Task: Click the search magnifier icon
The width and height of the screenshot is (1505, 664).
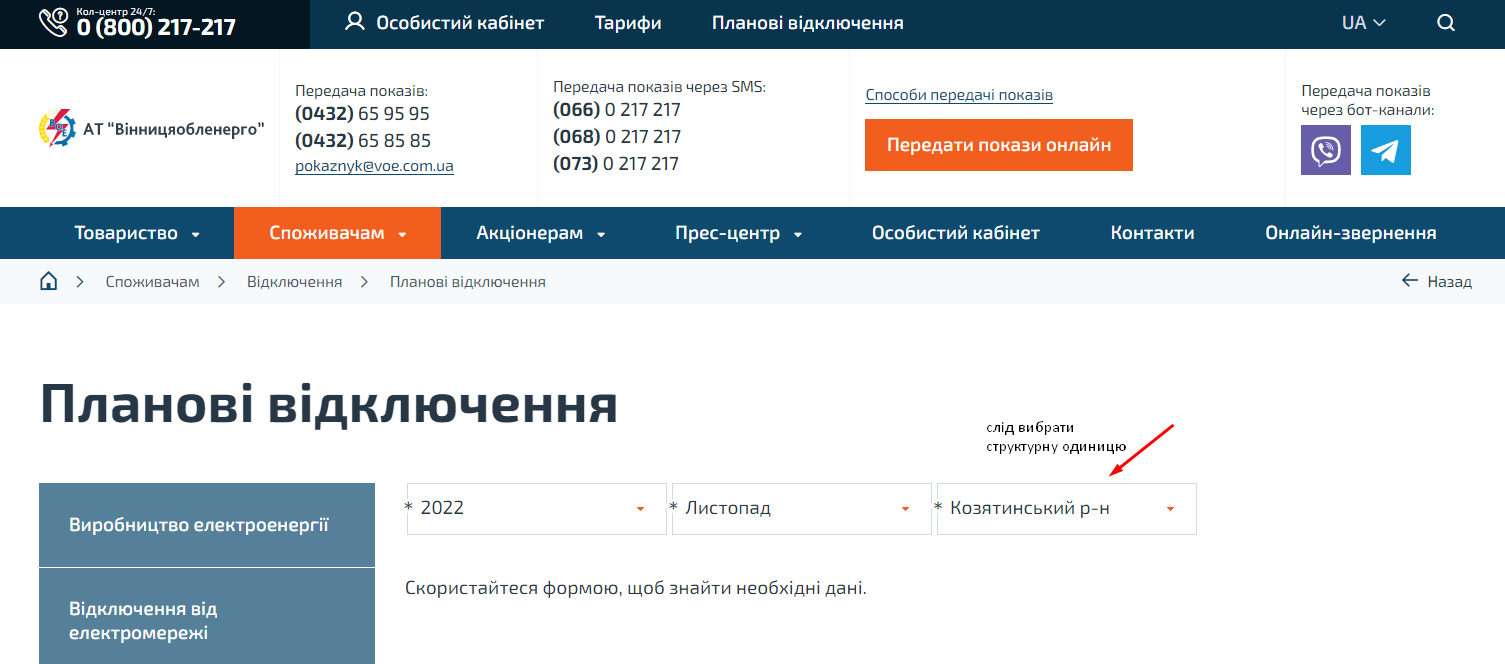Action: point(1445,22)
